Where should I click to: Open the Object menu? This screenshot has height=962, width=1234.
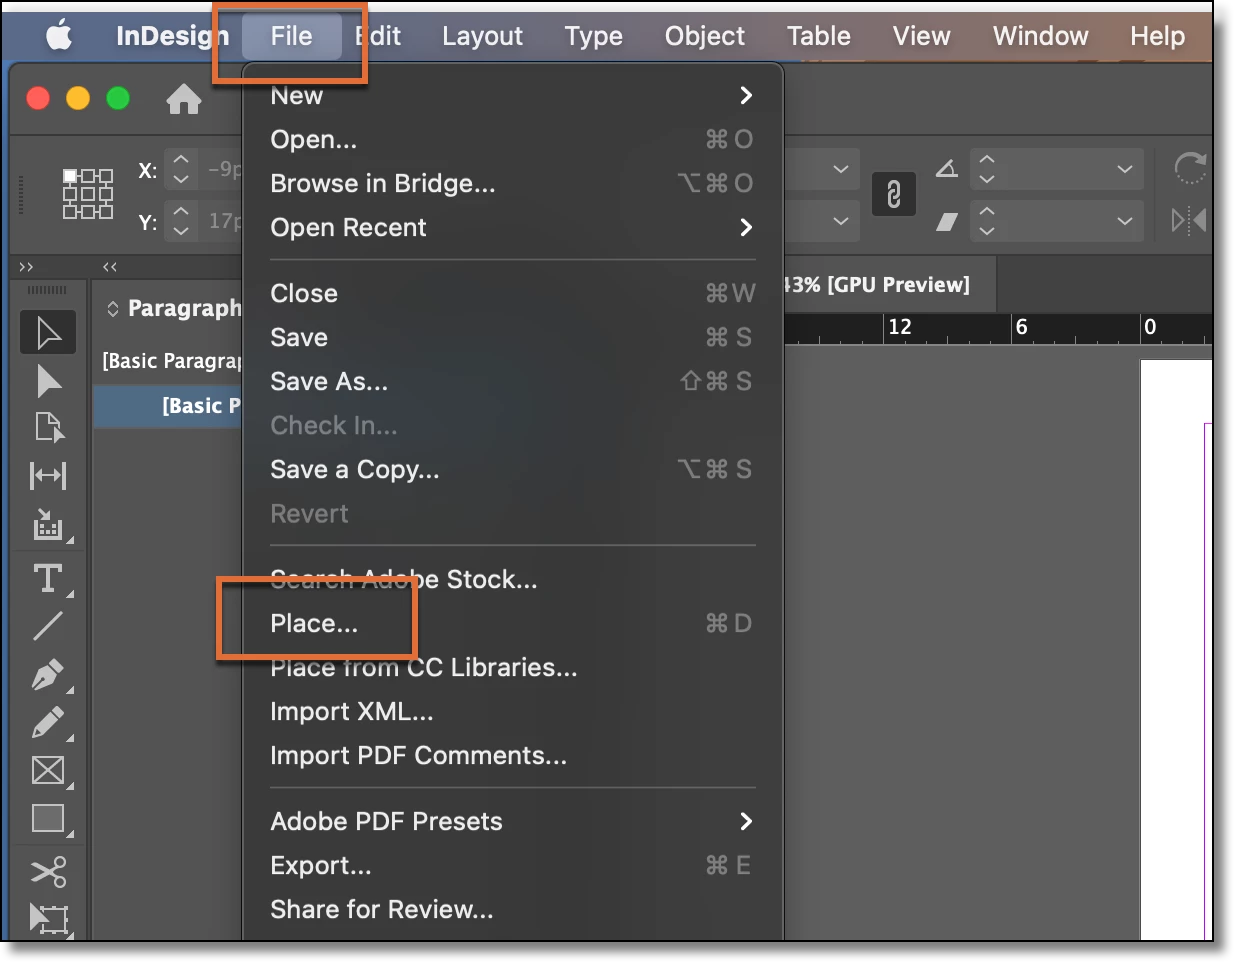click(x=704, y=36)
